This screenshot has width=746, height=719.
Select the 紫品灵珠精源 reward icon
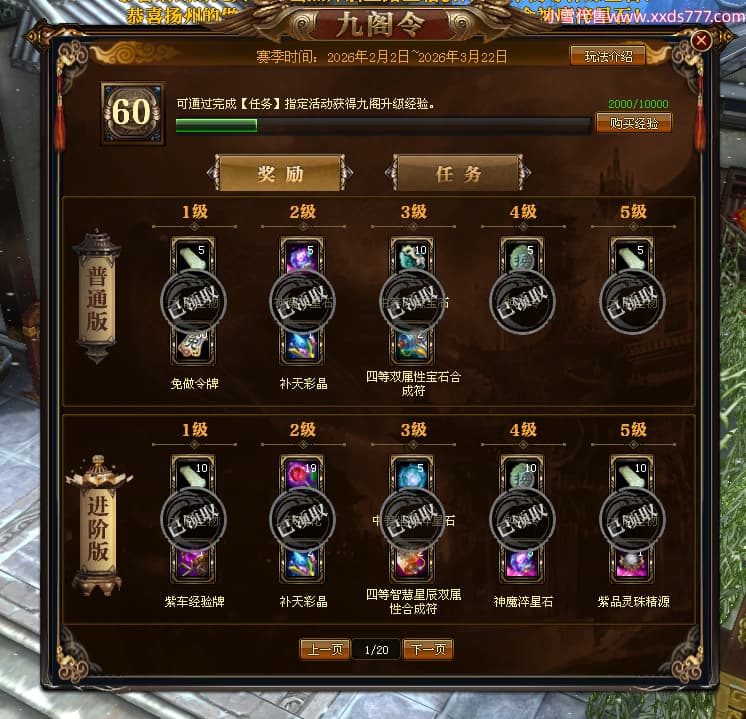click(632, 565)
